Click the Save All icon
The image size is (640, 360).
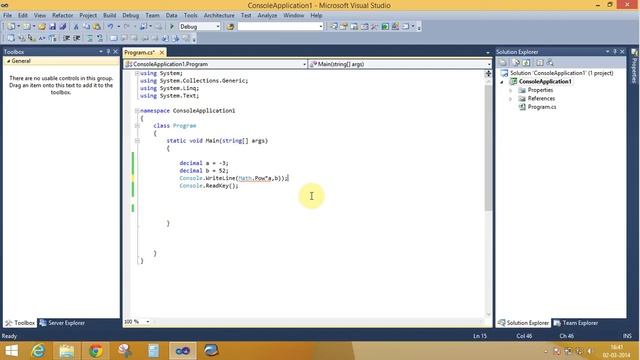coord(62,27)
